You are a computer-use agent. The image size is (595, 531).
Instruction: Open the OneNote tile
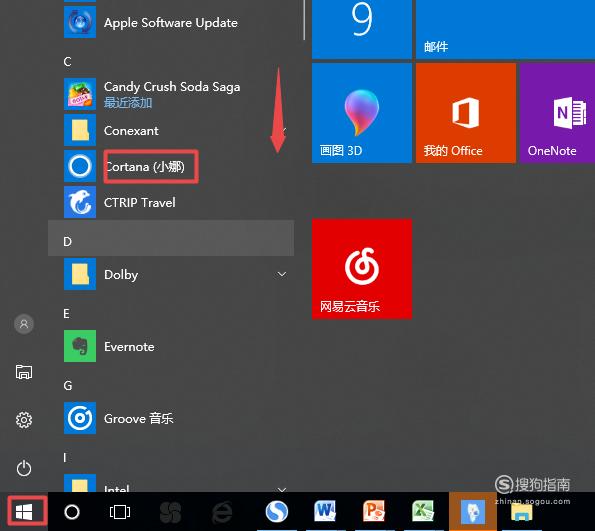pos(557,113)
